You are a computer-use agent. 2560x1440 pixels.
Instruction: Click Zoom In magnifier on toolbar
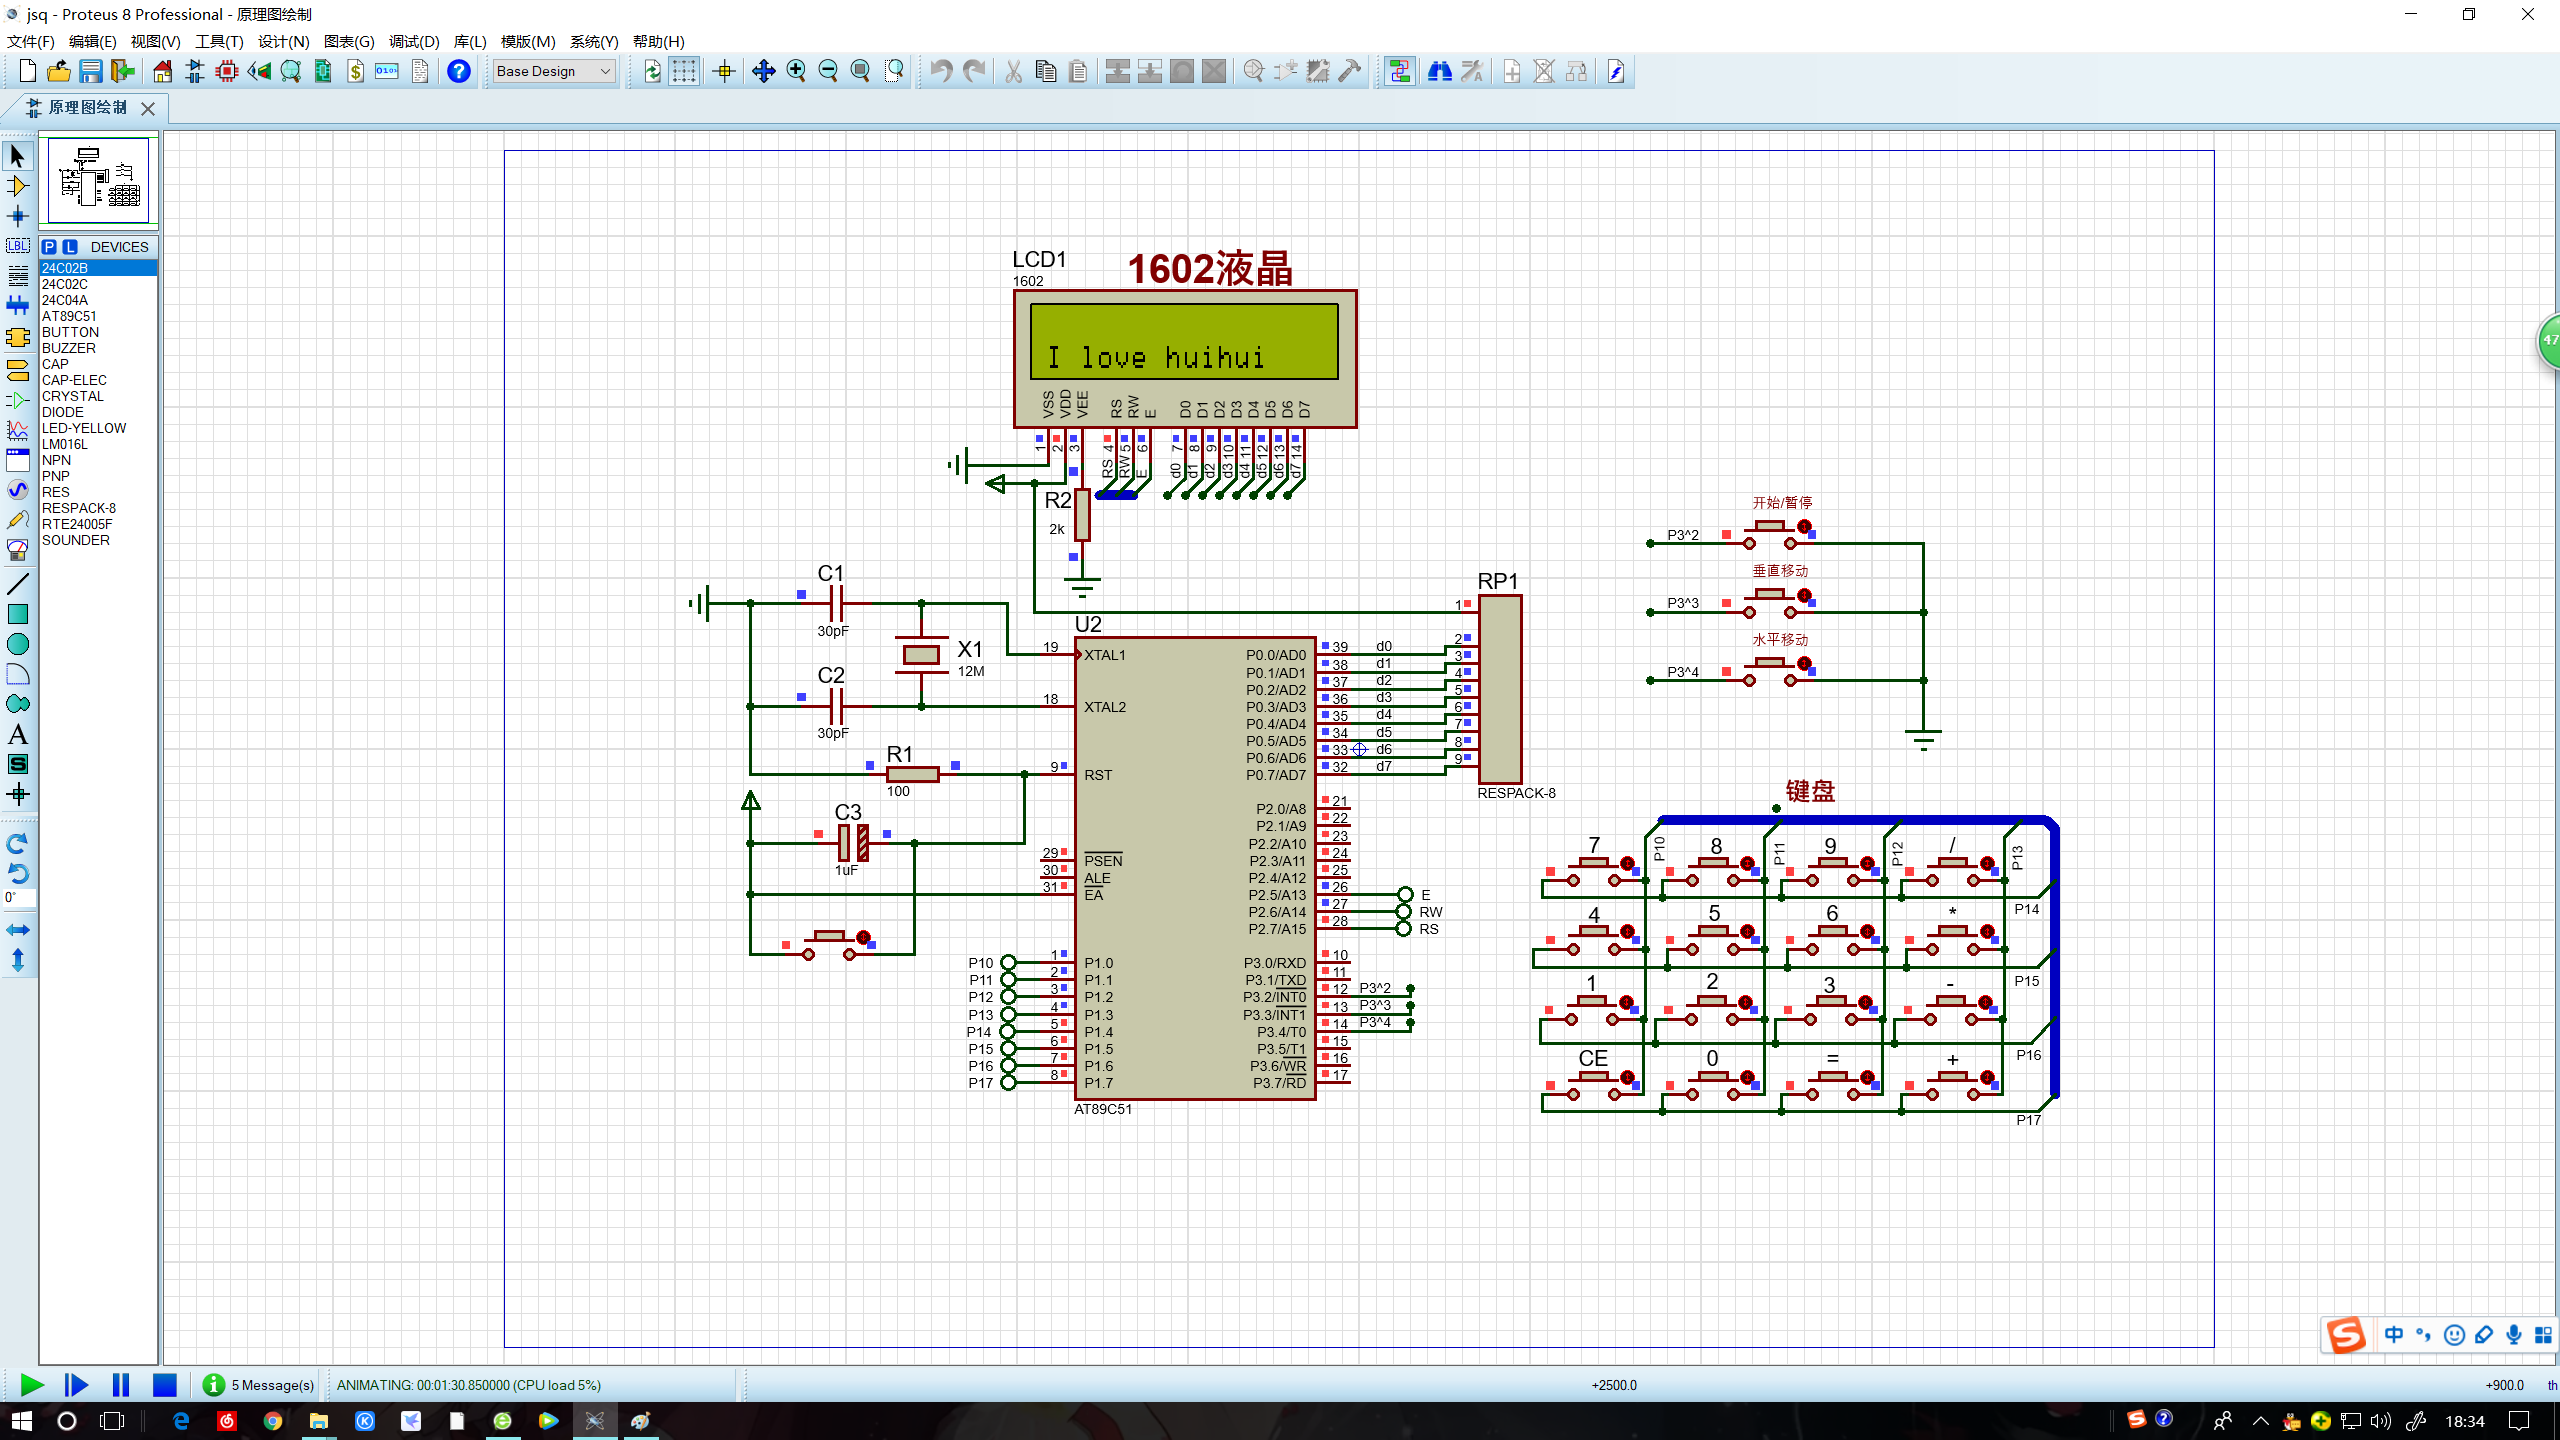click(796, 71)
